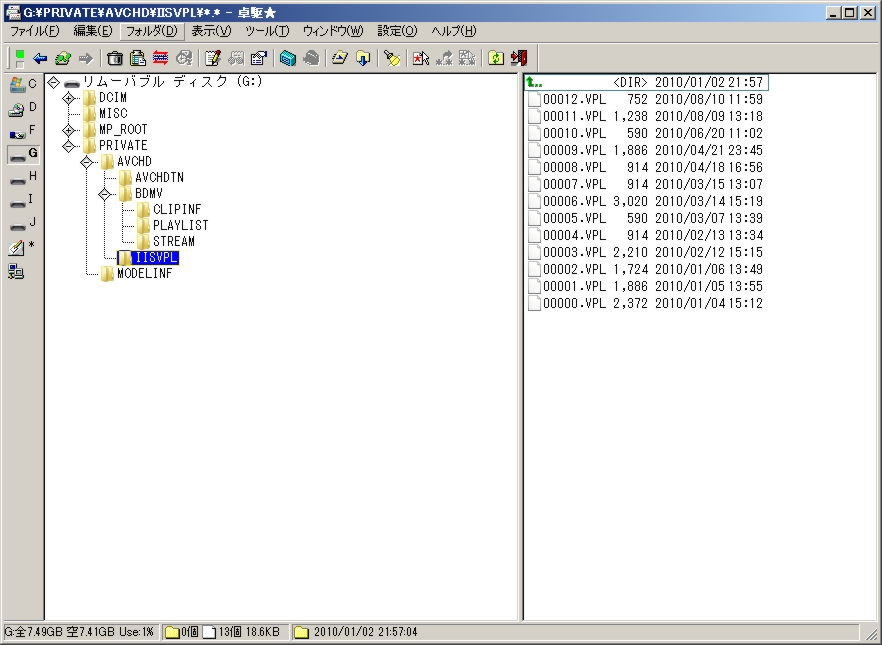
Task: Click the notepad with pencil edit icon
Action: tap(212, 59)
